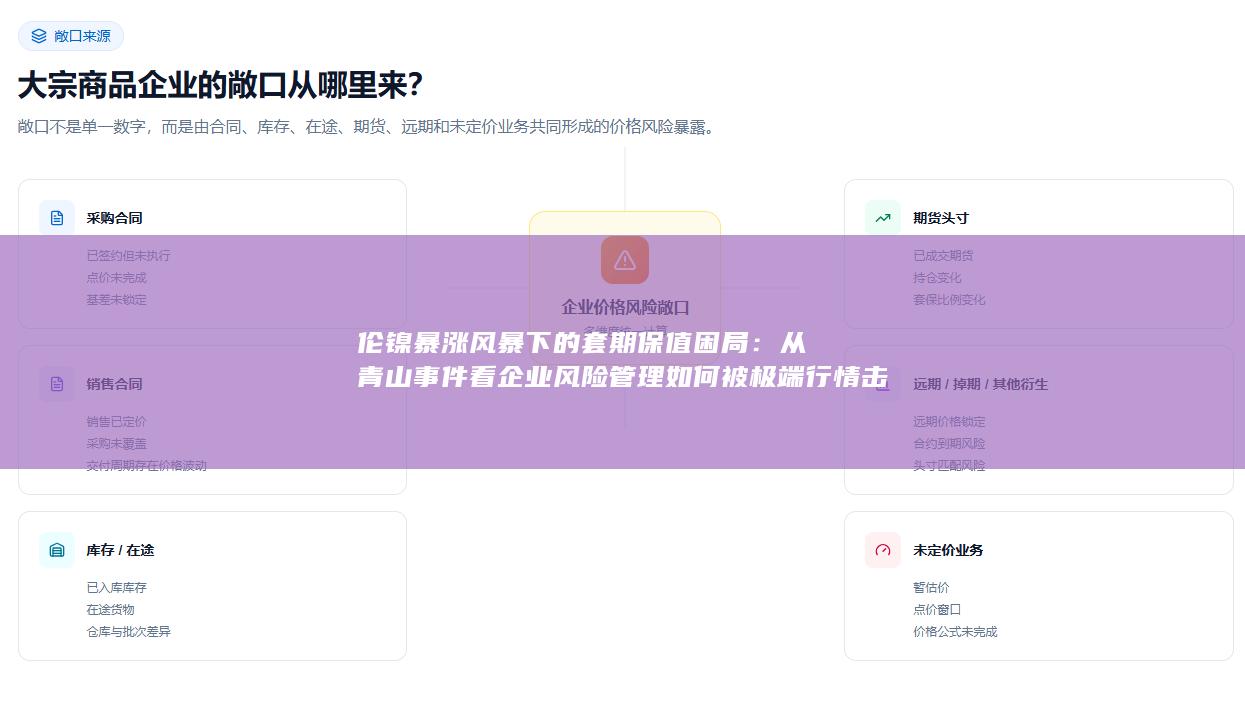
Task: Select 销售已定价 line
Action: (x=117, y=421)
